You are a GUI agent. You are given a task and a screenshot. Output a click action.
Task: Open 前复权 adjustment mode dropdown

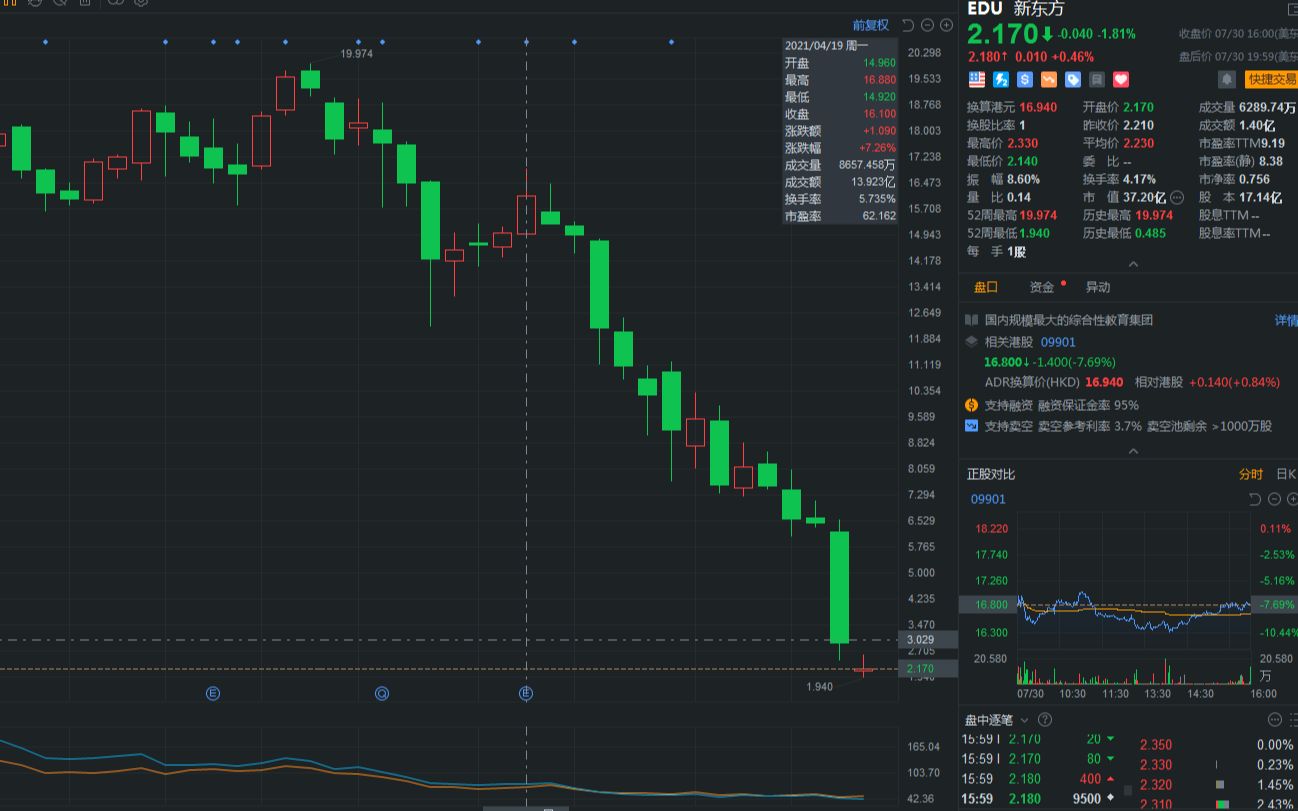pos(870,25)
